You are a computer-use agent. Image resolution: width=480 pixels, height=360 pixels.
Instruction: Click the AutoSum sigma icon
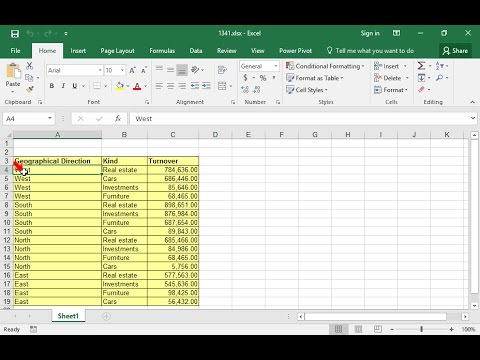pos(421,66)
